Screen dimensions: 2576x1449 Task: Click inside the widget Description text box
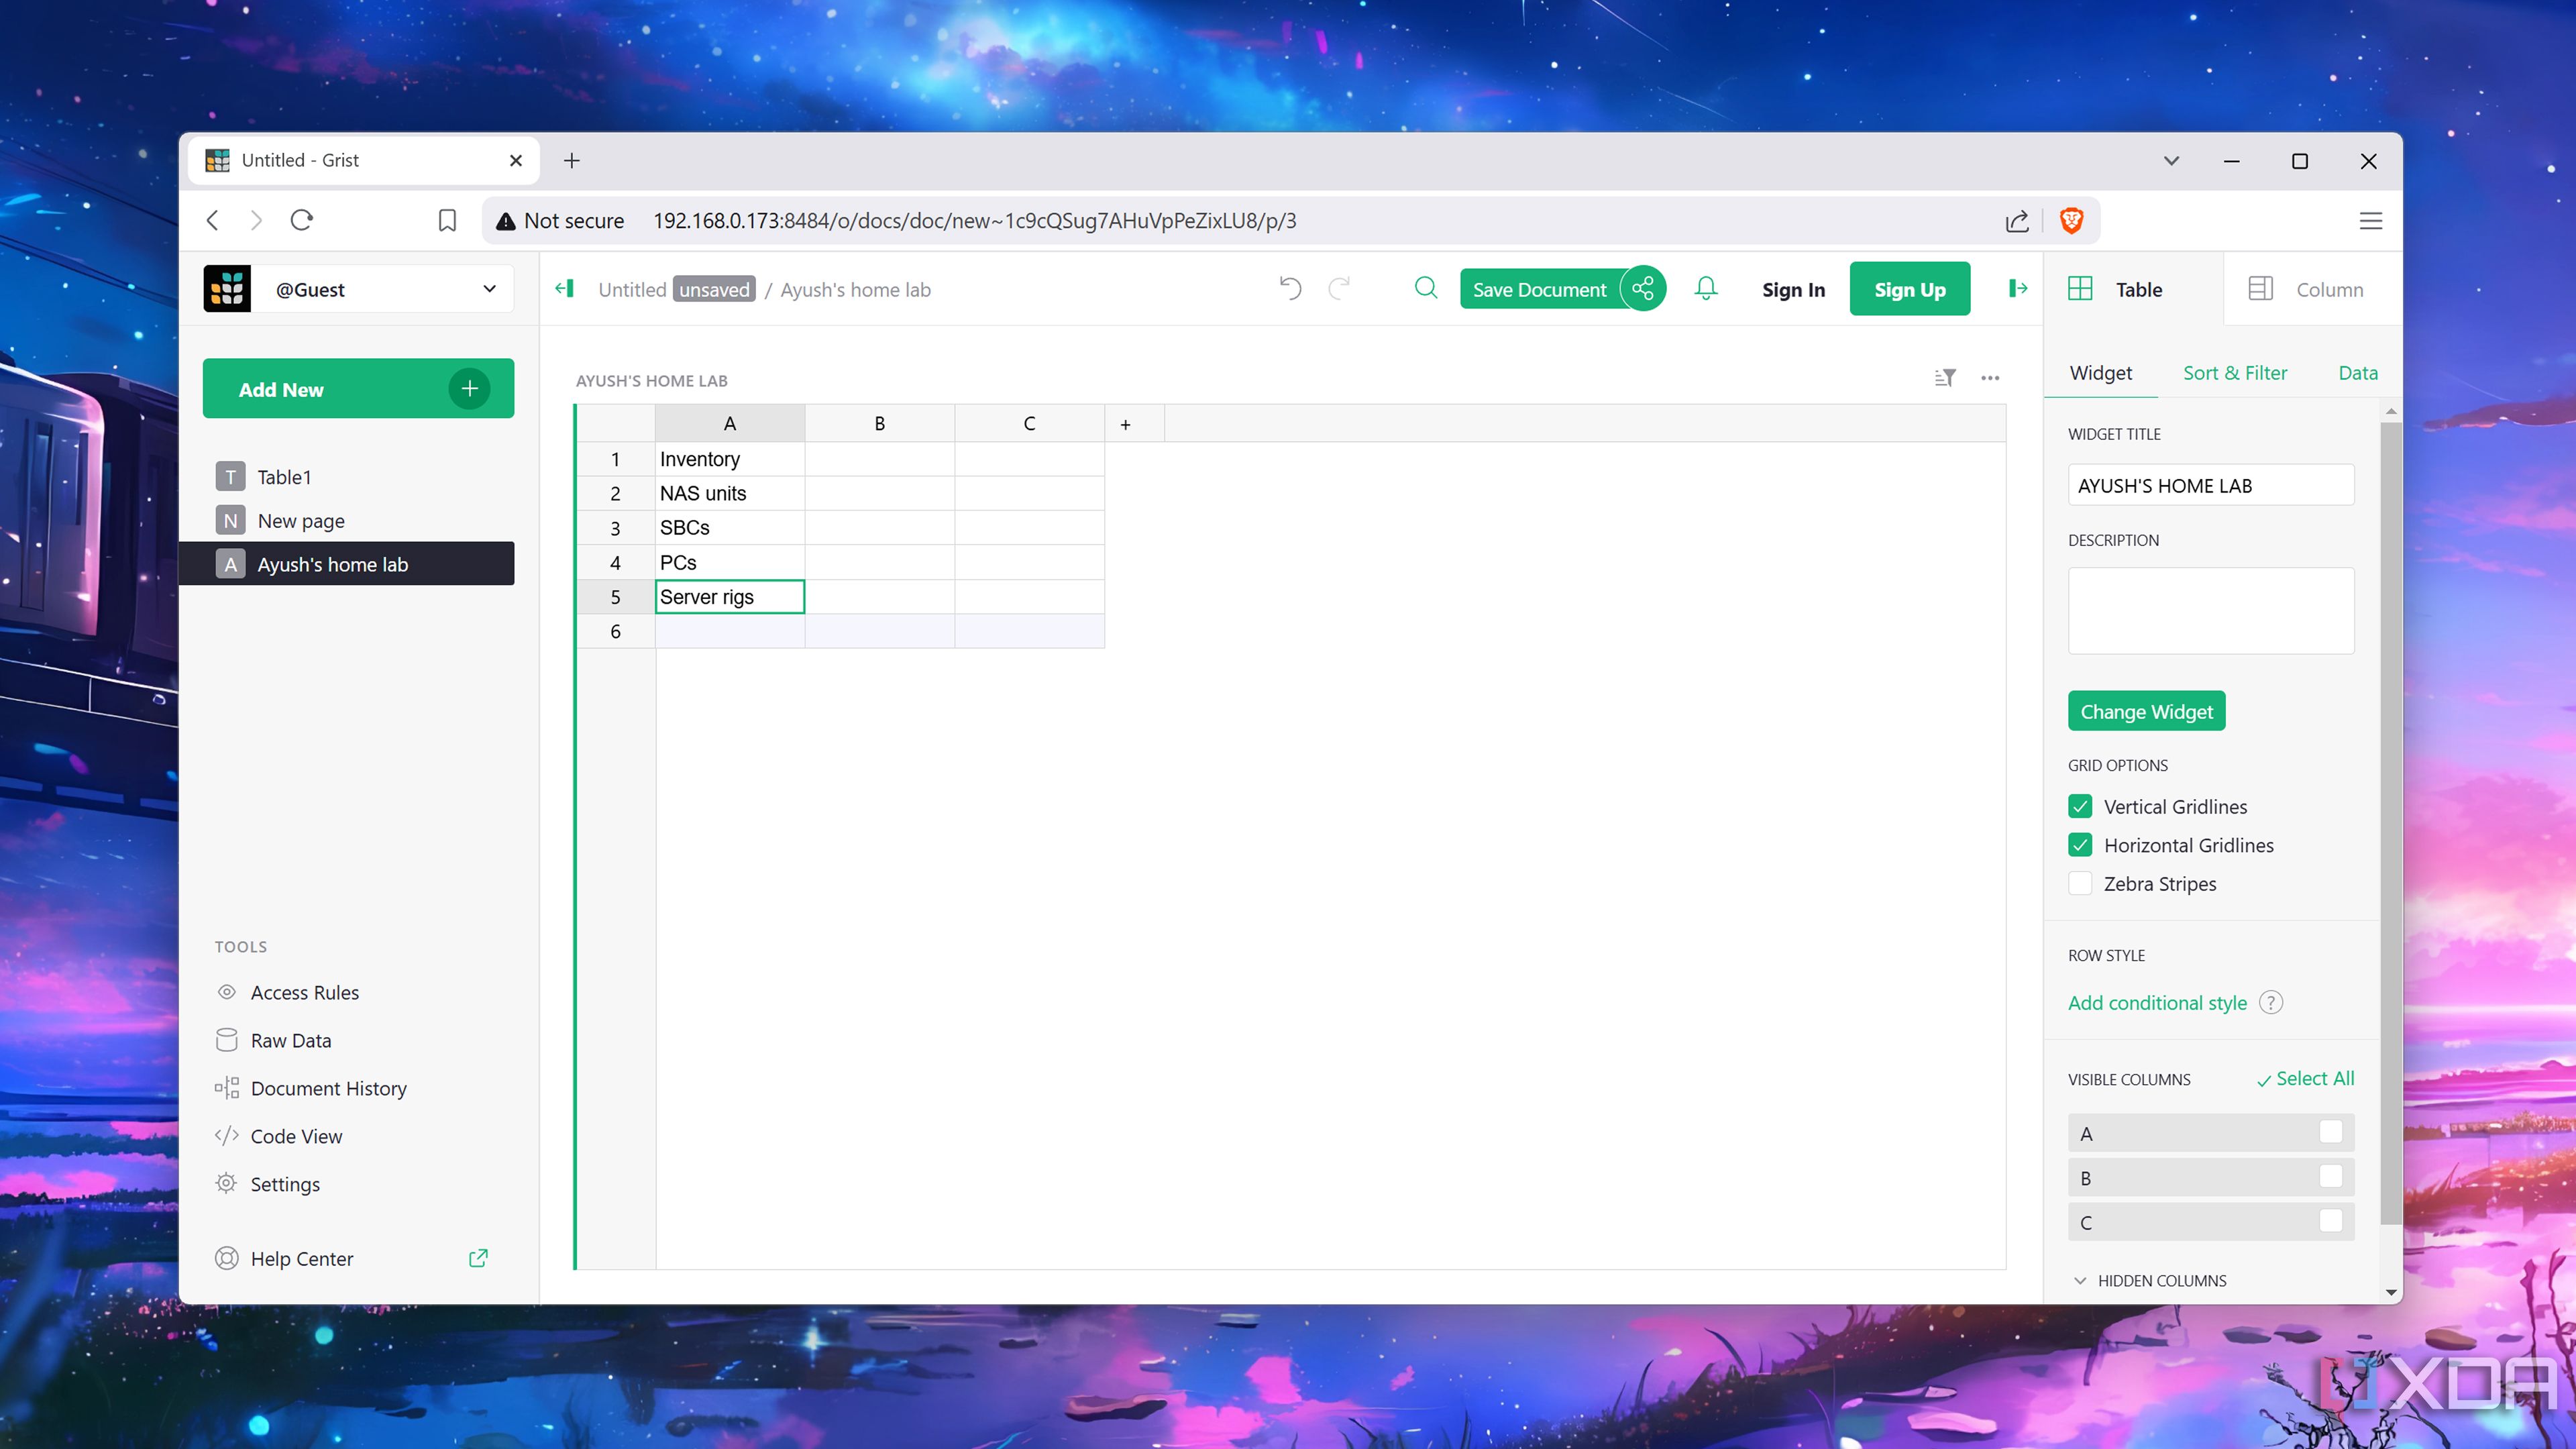[2210, 610]
